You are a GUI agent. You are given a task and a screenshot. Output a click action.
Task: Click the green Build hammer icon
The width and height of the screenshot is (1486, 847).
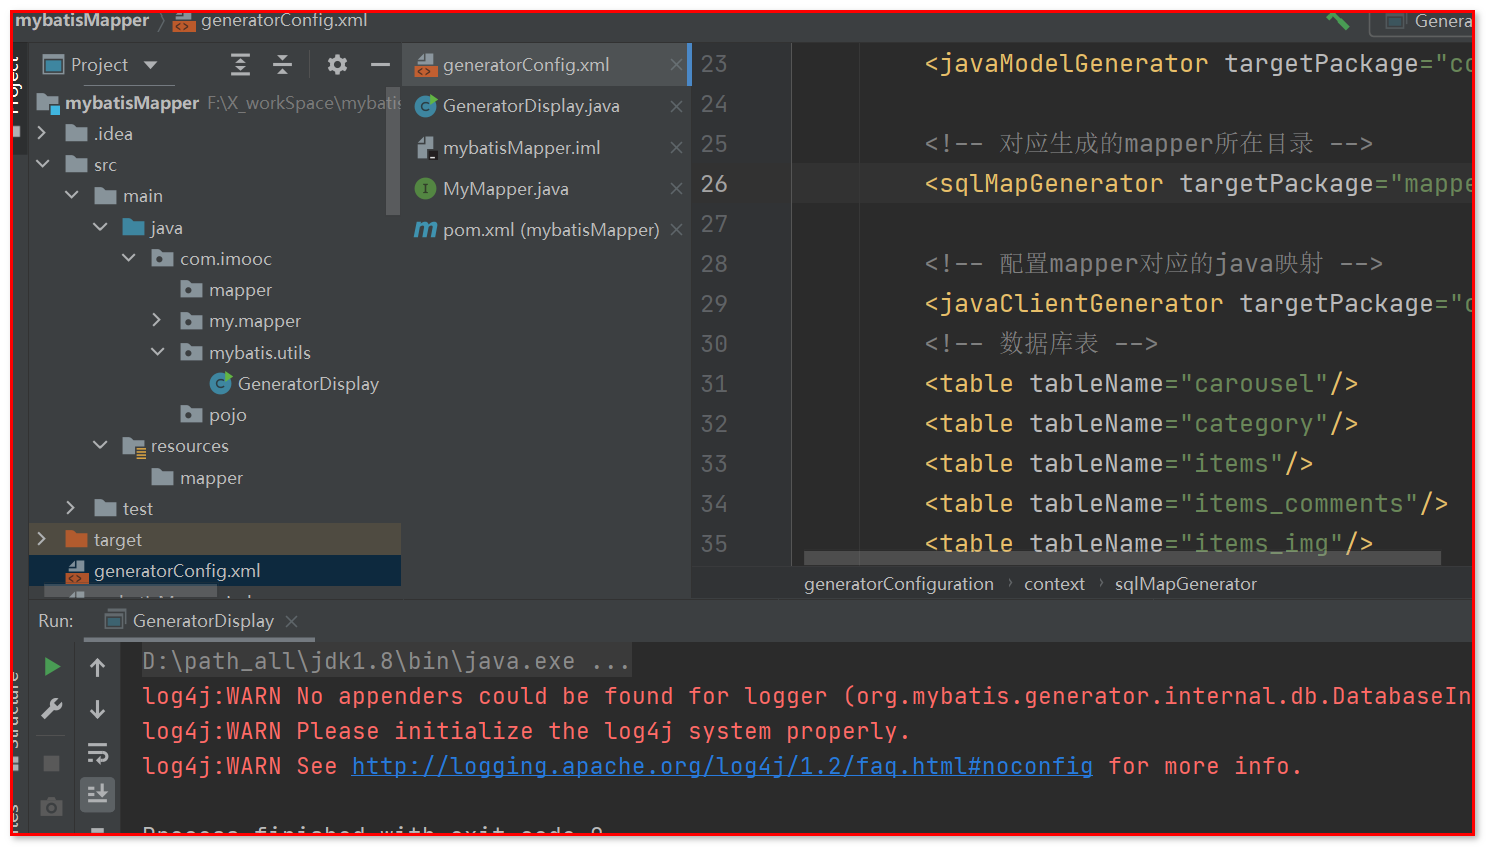click(1337, 21)
